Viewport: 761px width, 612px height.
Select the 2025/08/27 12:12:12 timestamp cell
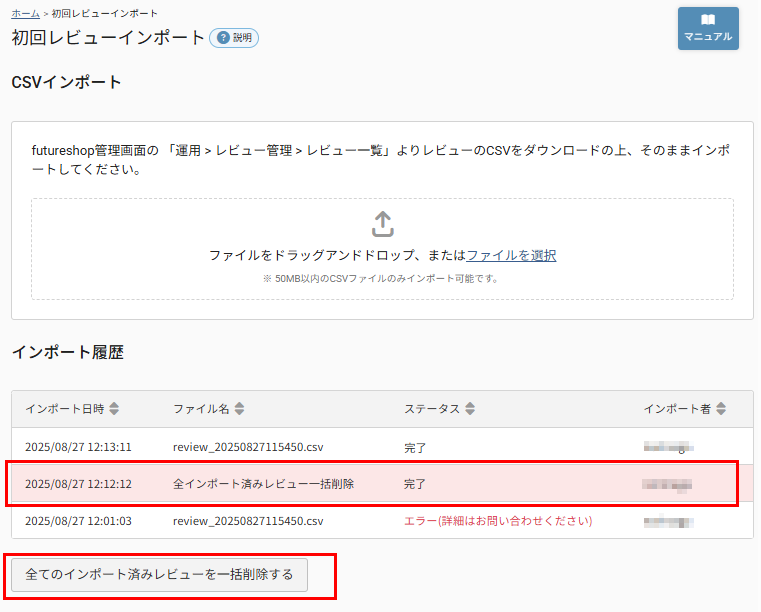pos(78,484)
